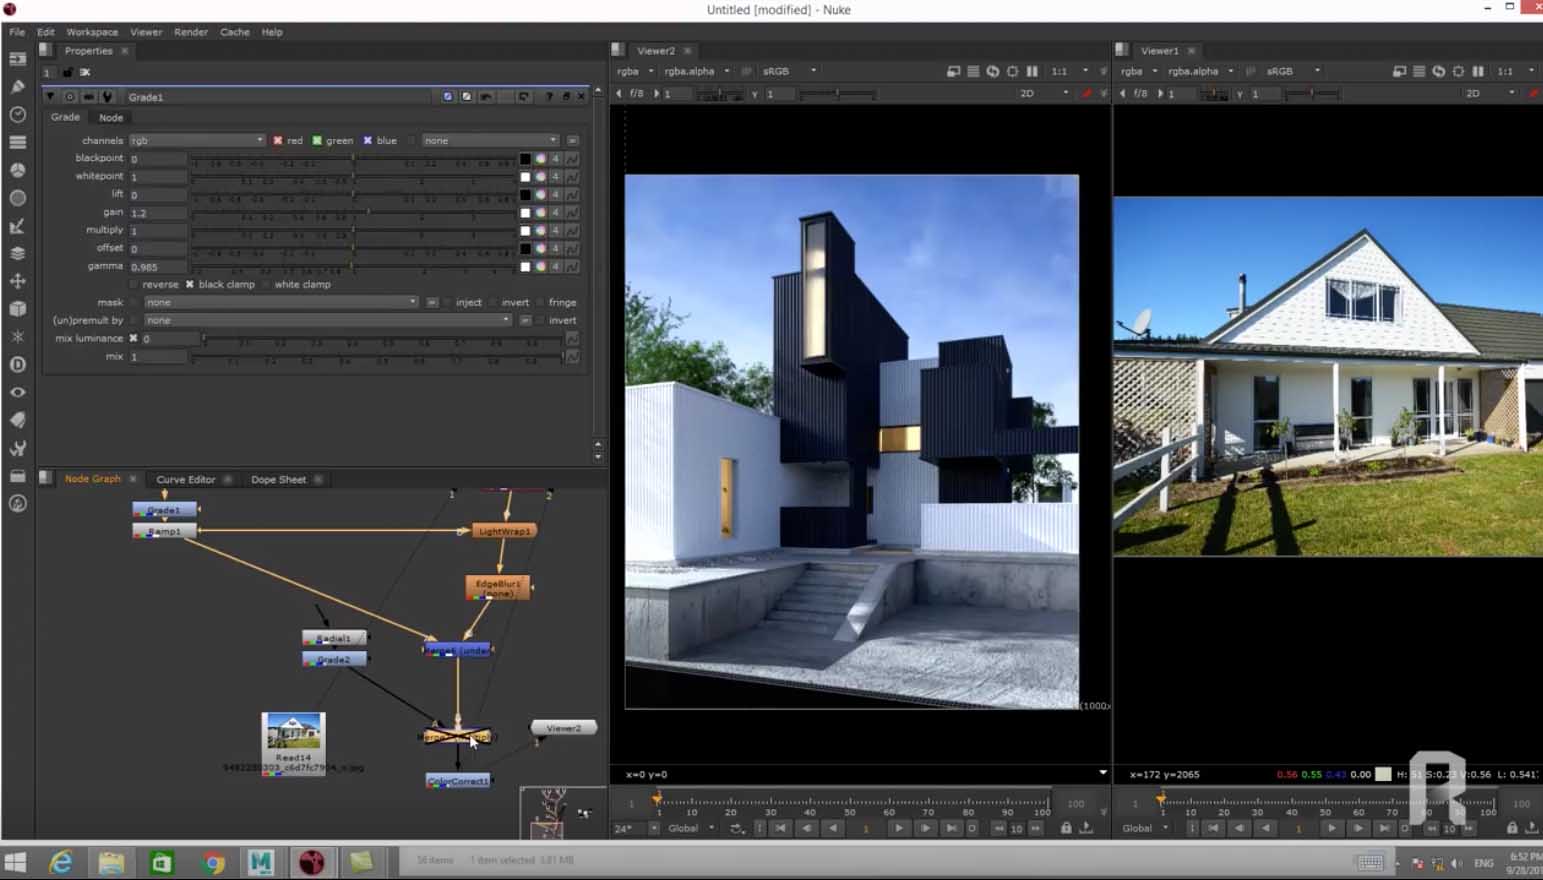Disable the black clamp checkbox
This screenshot has height=880, width=1543.
pos(189,285)
